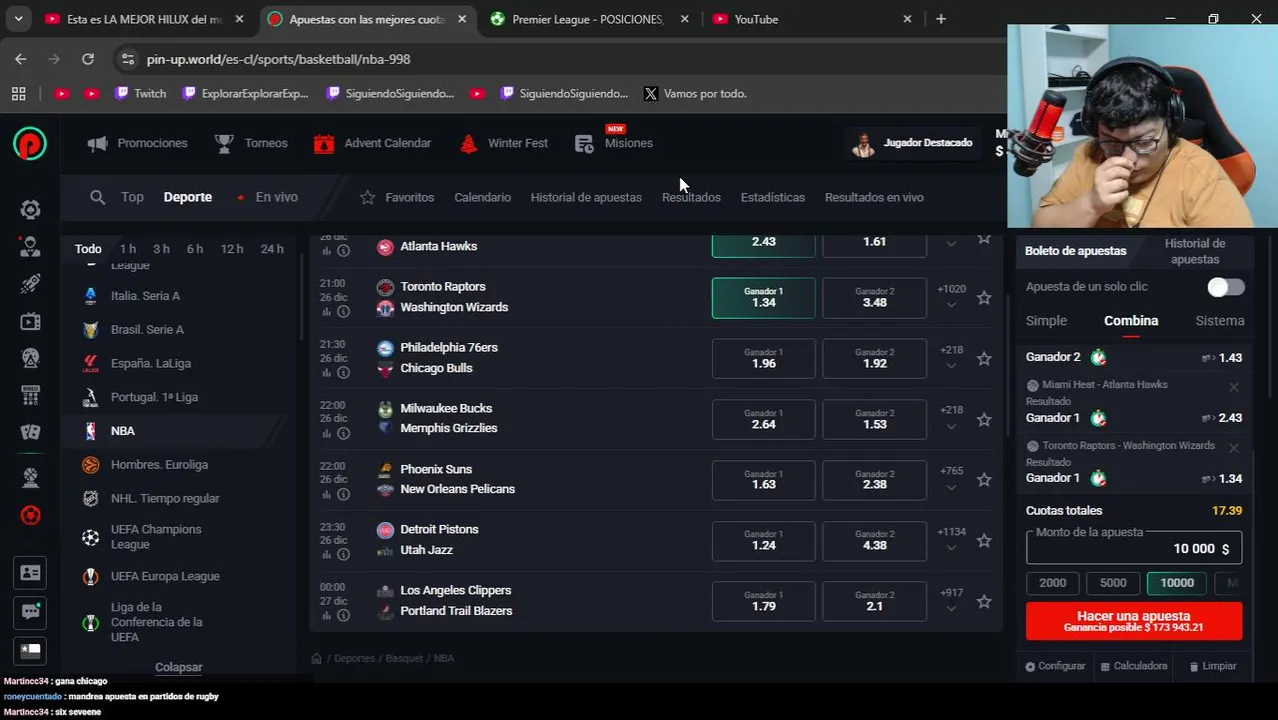Open Historial de apuestas in top navigation
The width and height of the screenshot is (1278, 720).
[586, 197]
